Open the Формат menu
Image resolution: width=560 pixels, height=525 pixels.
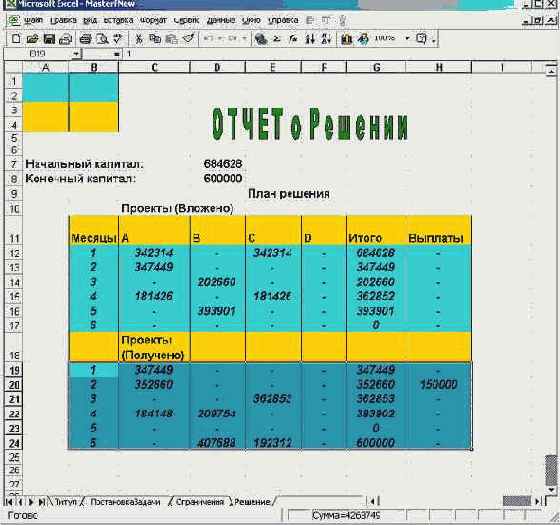pos(153,20)
